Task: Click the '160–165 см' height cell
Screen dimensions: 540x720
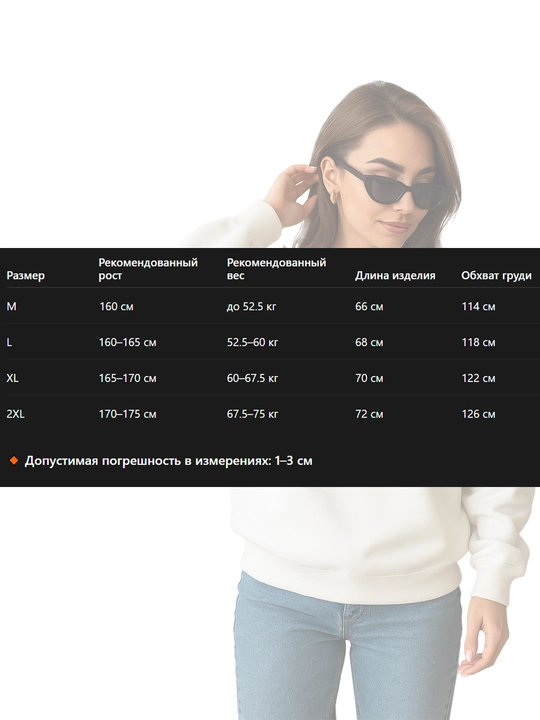Action: click(128, 342)
